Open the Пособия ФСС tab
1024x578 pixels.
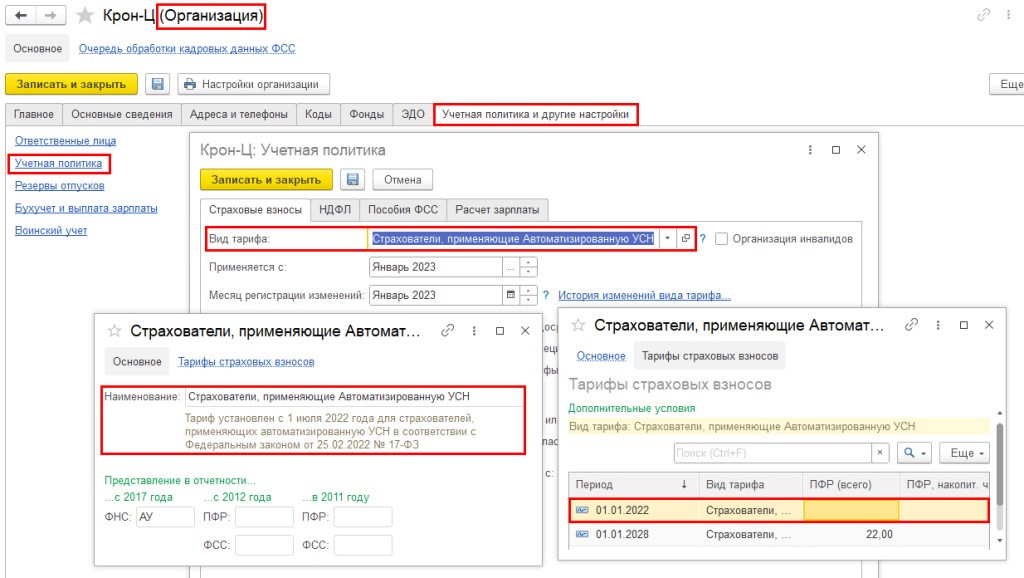(x=402, y=209)
